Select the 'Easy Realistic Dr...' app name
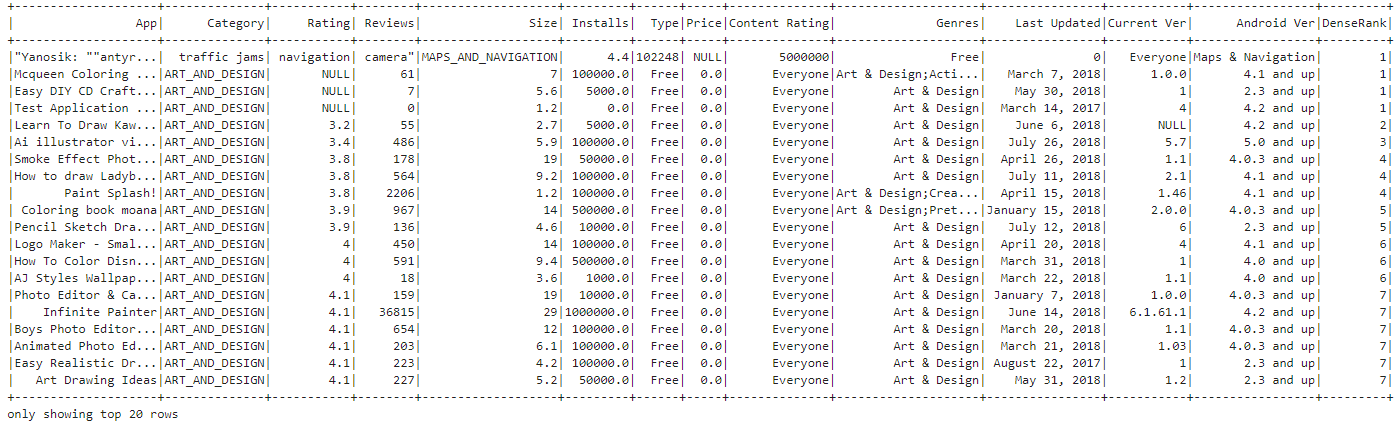Image resolution: width=1400 pixels, height=426 pixels. (85, 363)
